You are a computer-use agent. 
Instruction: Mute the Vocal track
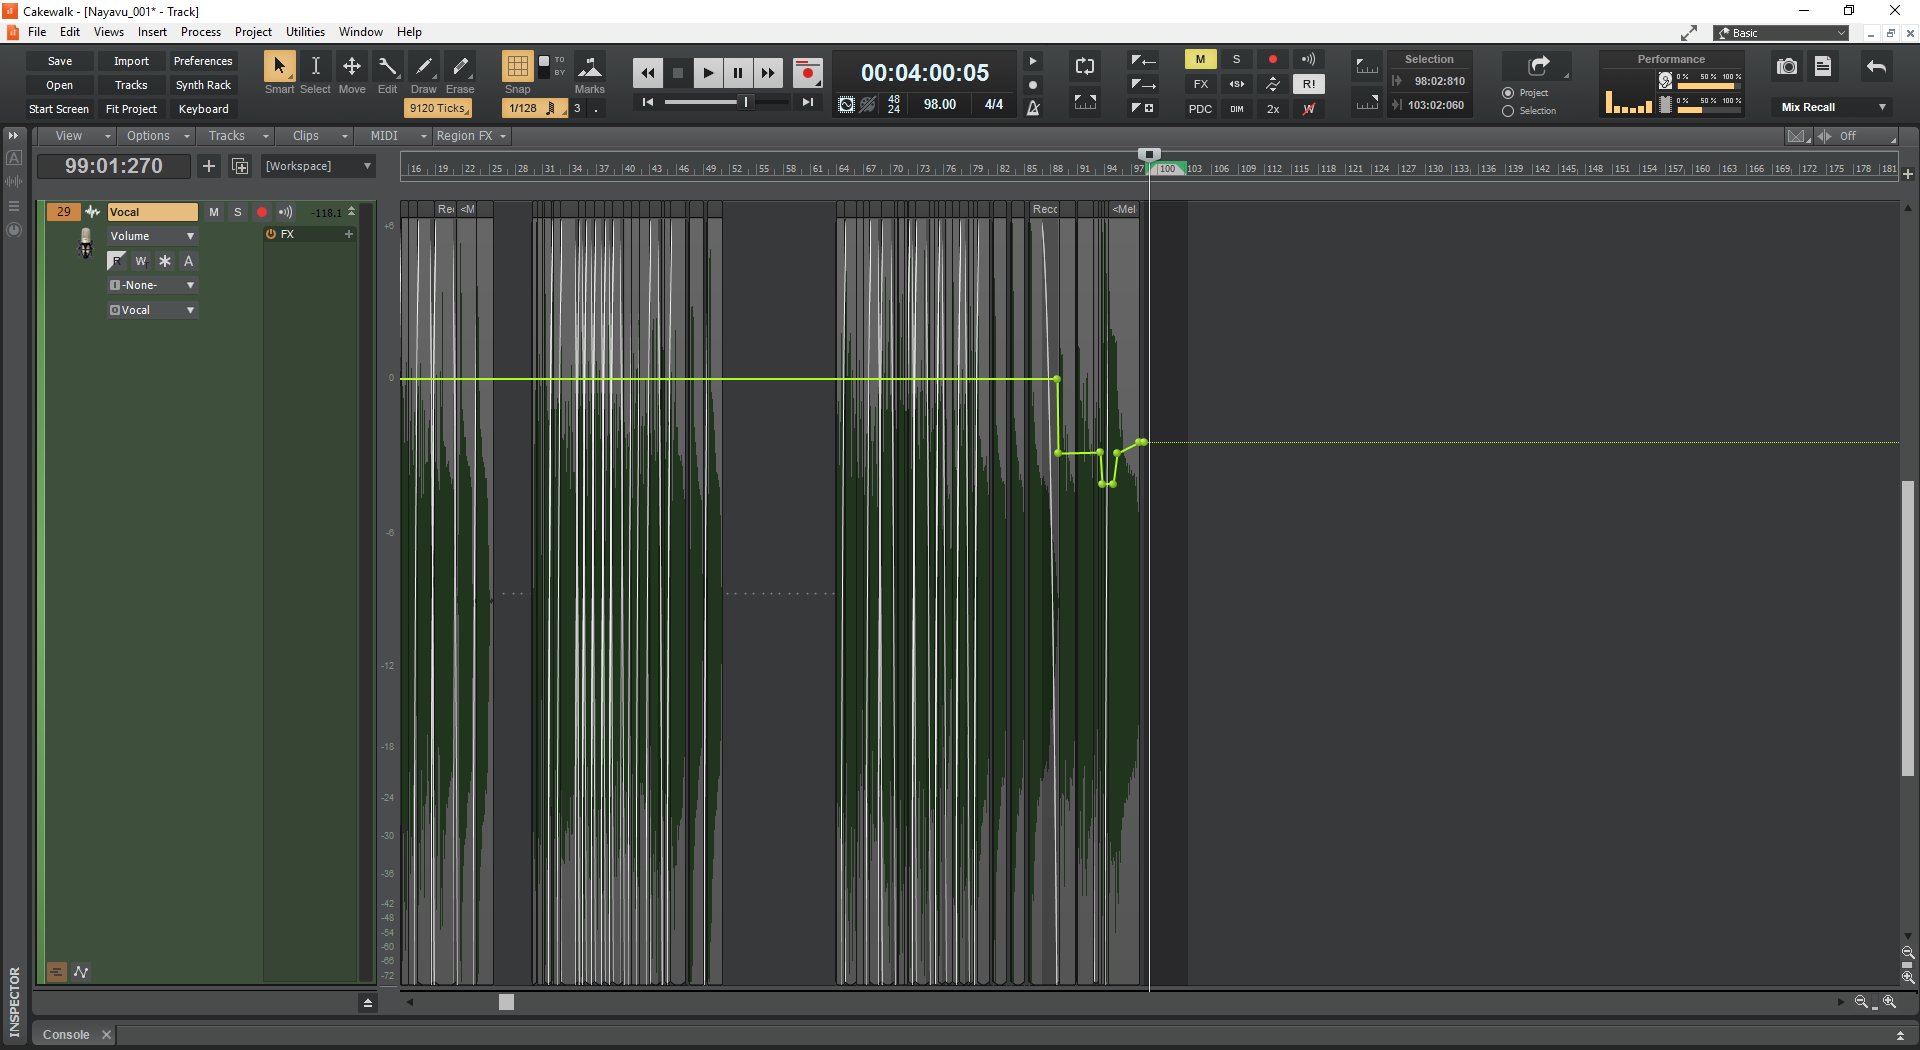click(x=213, y=212)
